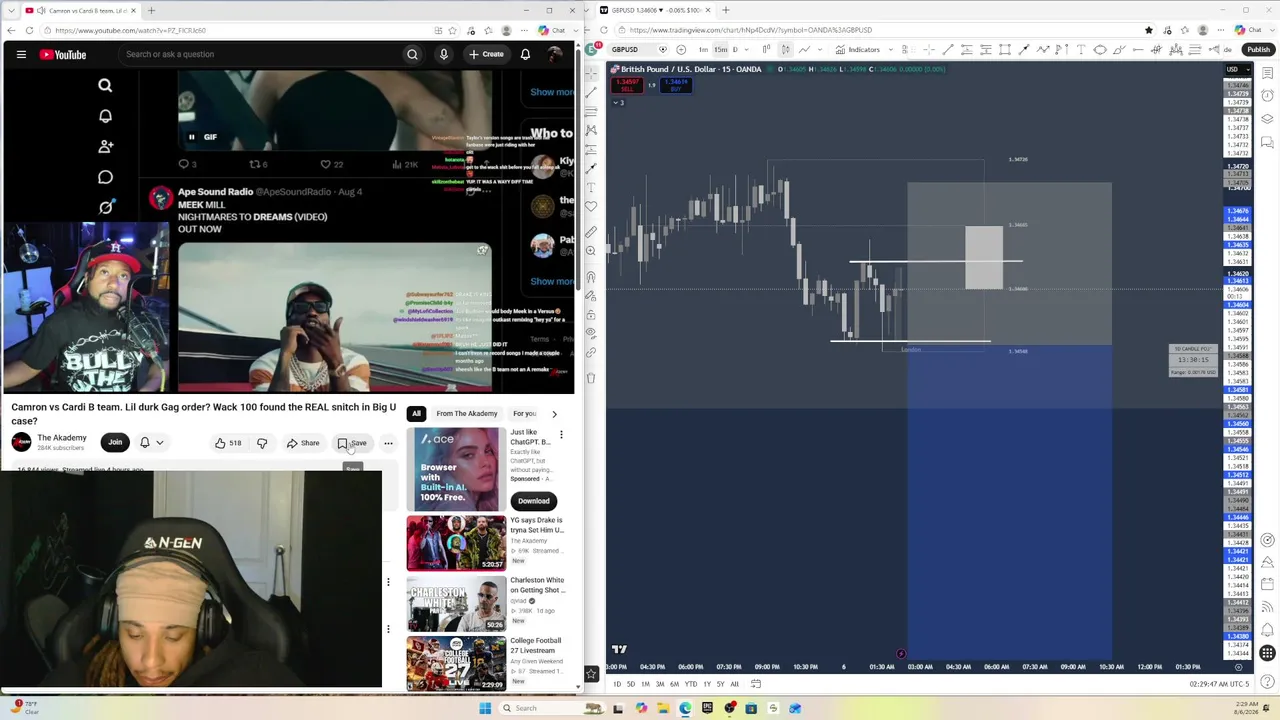This screenshot has height=720, width=1280.
Task: Open the apps grid in TradingView right sidebar
Action: click(1268, 654)
